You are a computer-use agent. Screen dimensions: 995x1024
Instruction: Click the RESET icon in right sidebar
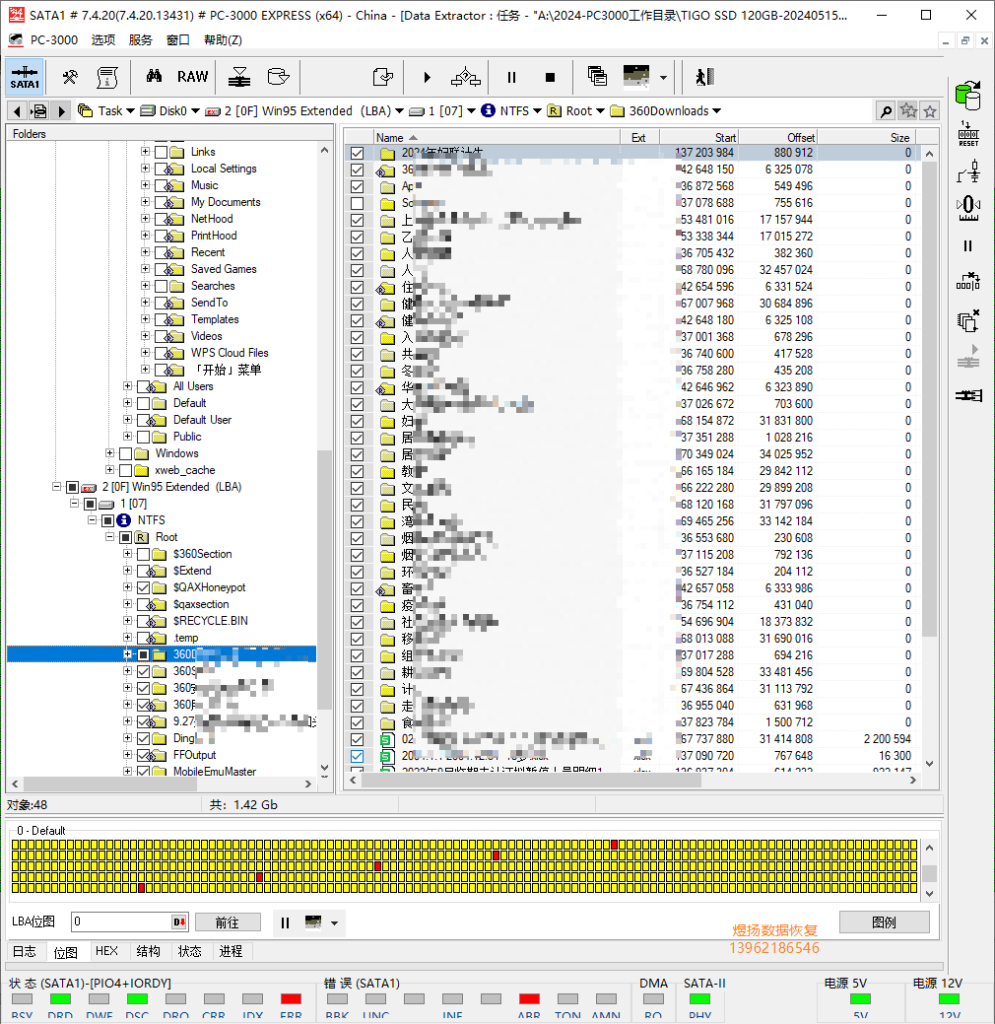pos(968,134)
